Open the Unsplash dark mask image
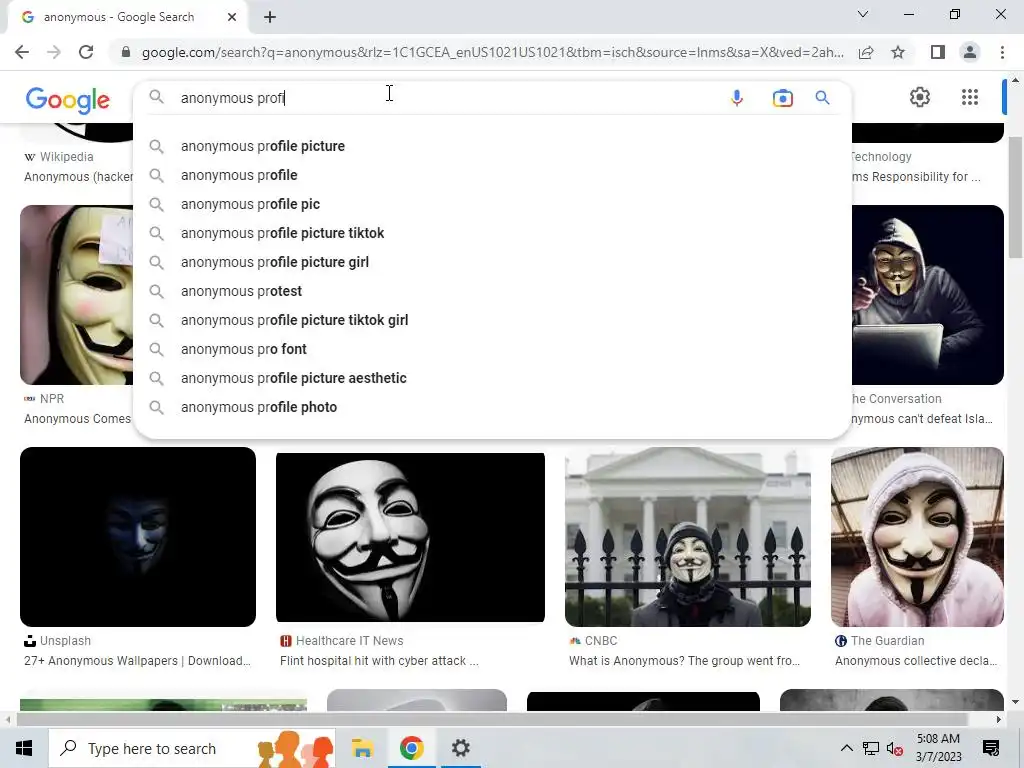The width and height of the screenshot is (1024, 768). click(x=138, y=537)
